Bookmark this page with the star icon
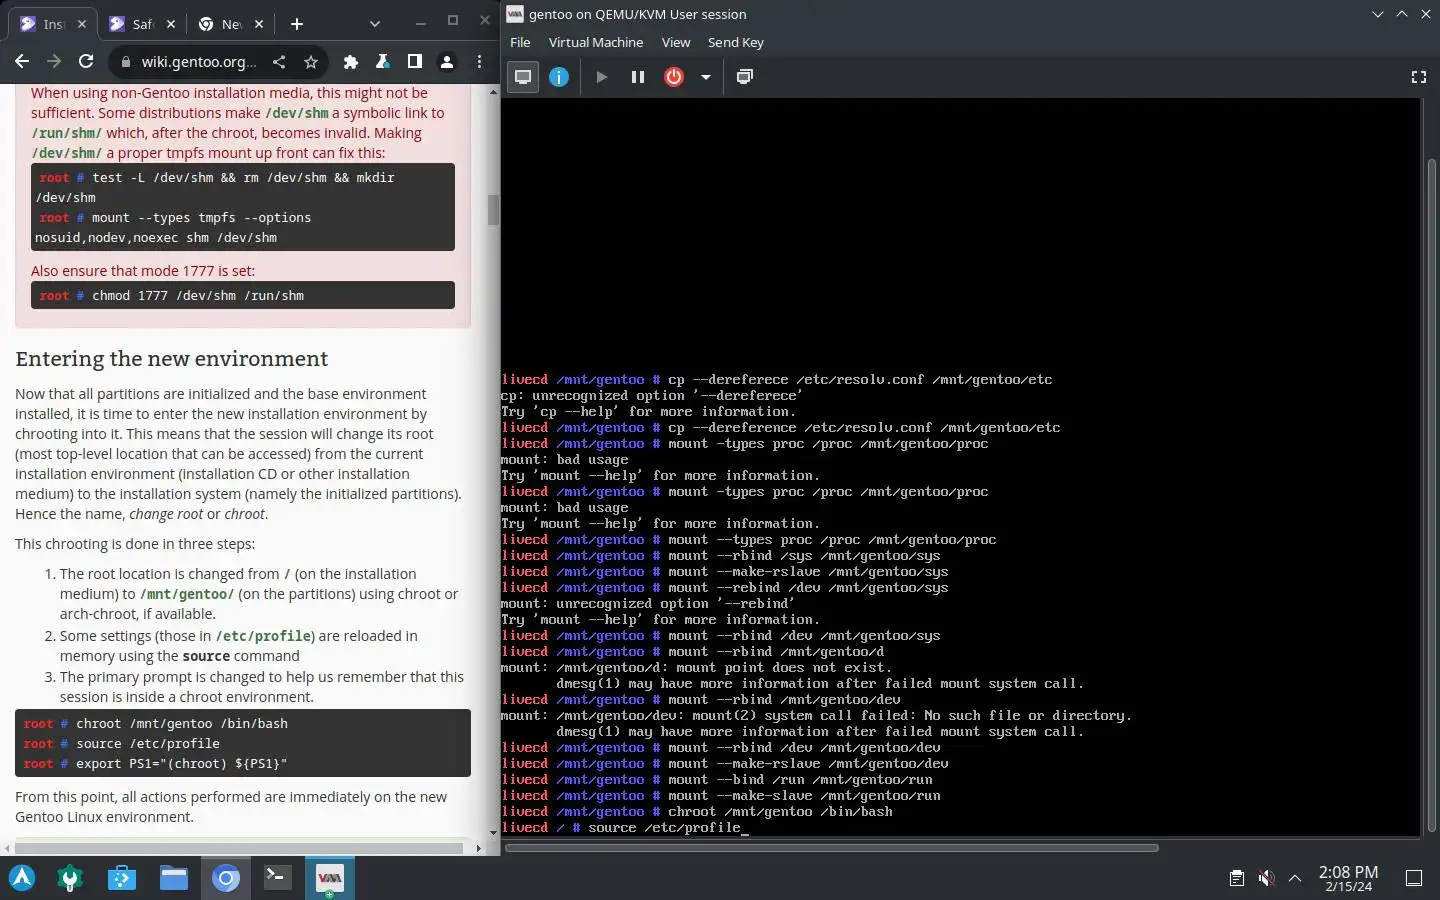This screenshot has height=900, width=1440. [x=311, y=62]
